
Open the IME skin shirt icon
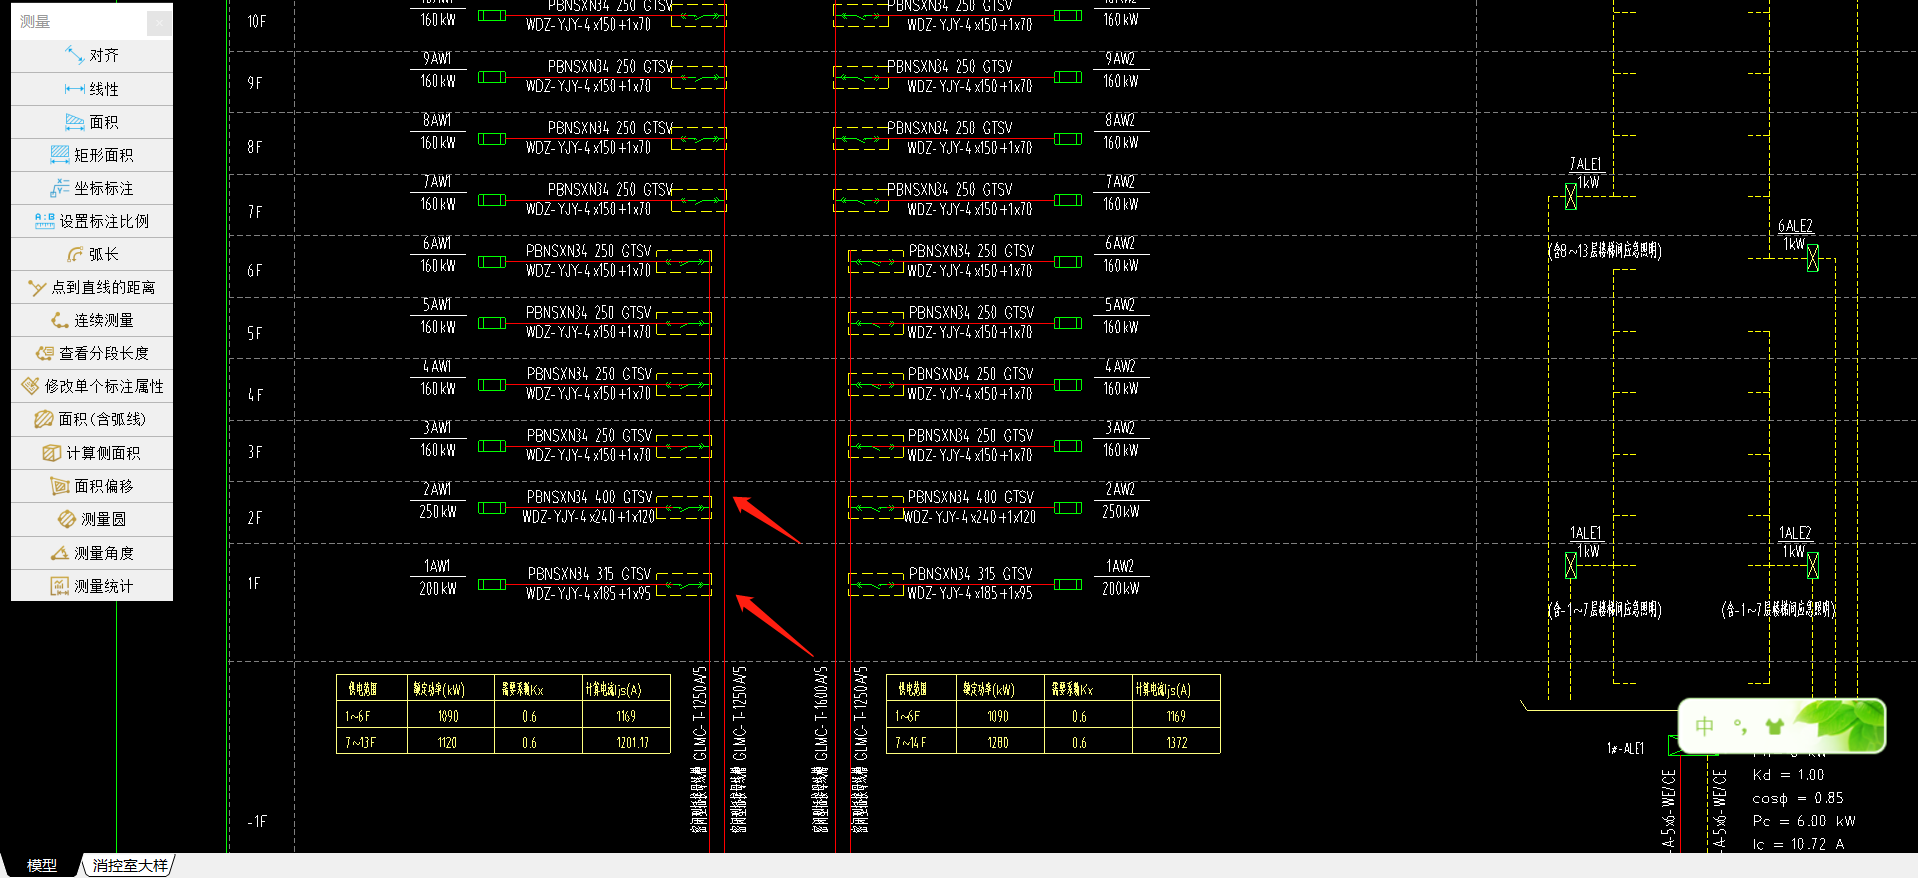(1775, 726)
